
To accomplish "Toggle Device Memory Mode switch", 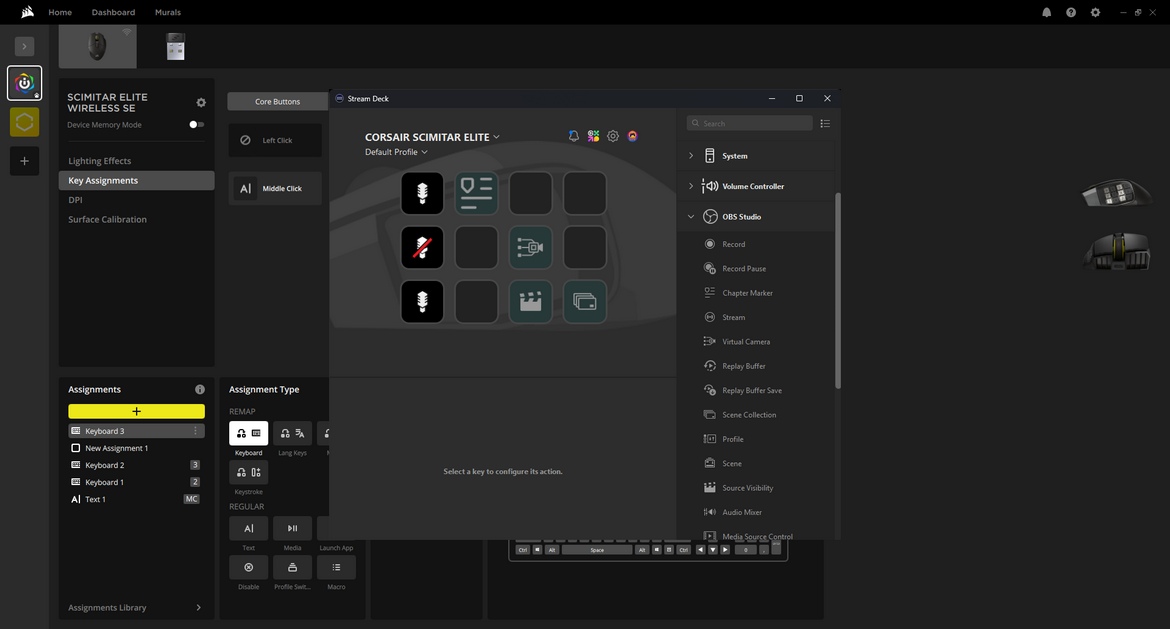I will (196, 125).
